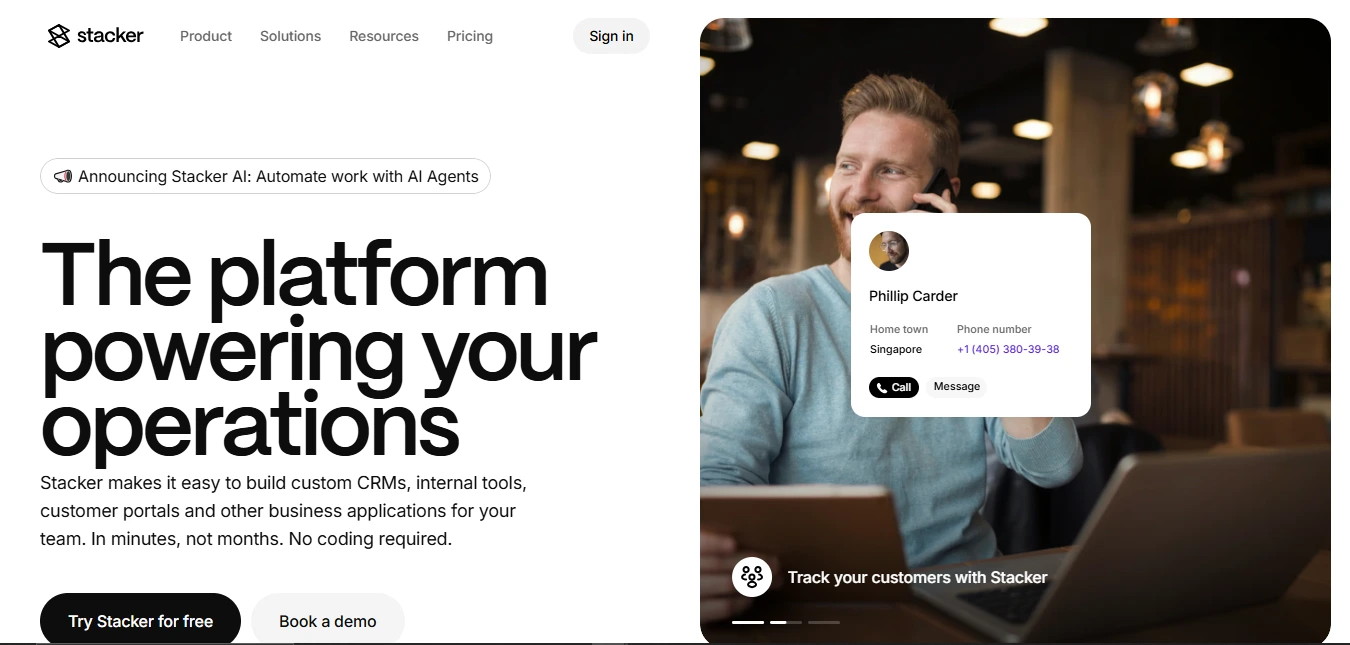Screen dimensions: 1350x645
Task: Open the Stacker AI announcement banner
Action: pyautogui.click(x=265, y=176)
